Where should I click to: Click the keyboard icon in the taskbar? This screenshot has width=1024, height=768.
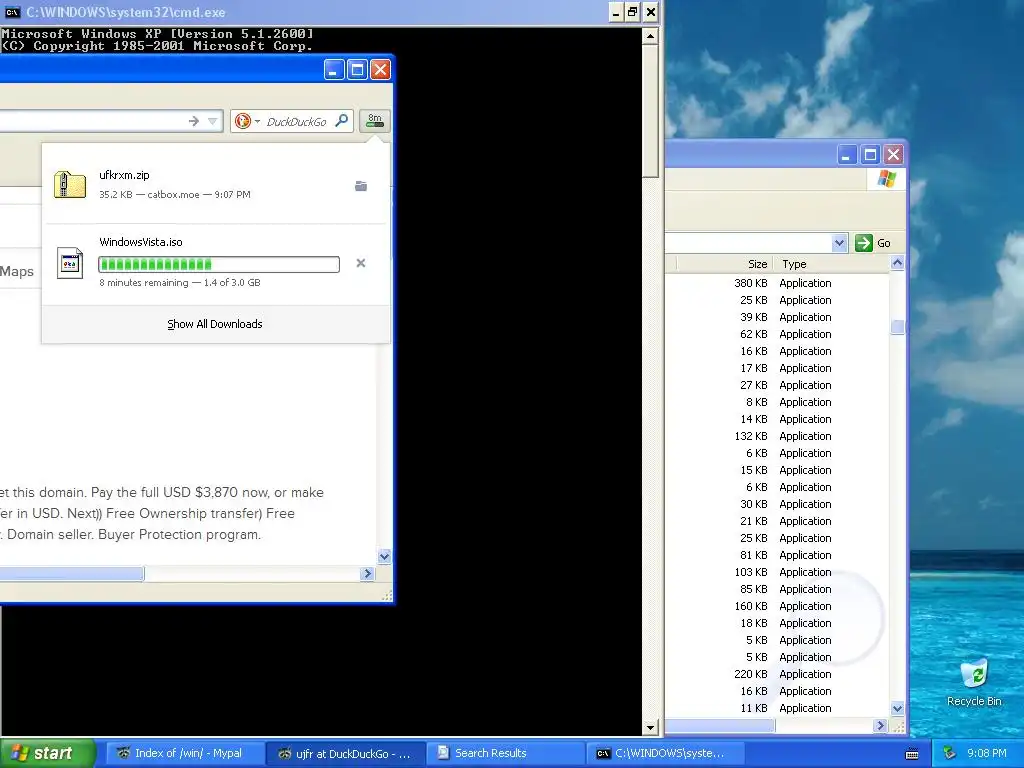(912, 754)
